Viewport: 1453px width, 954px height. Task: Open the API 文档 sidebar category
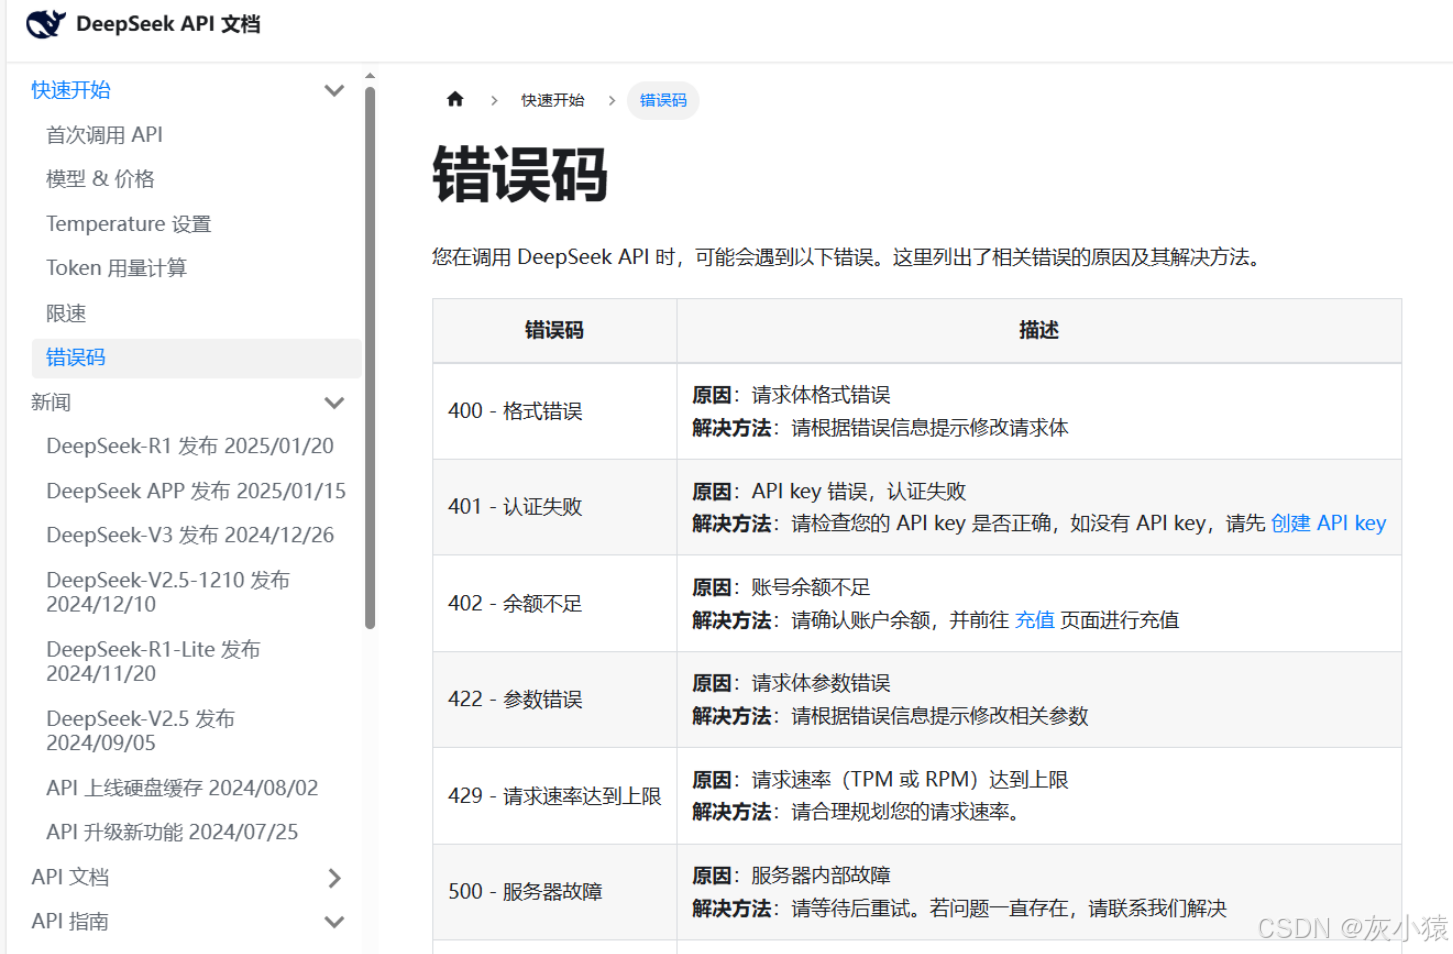(x=70, y=877)
